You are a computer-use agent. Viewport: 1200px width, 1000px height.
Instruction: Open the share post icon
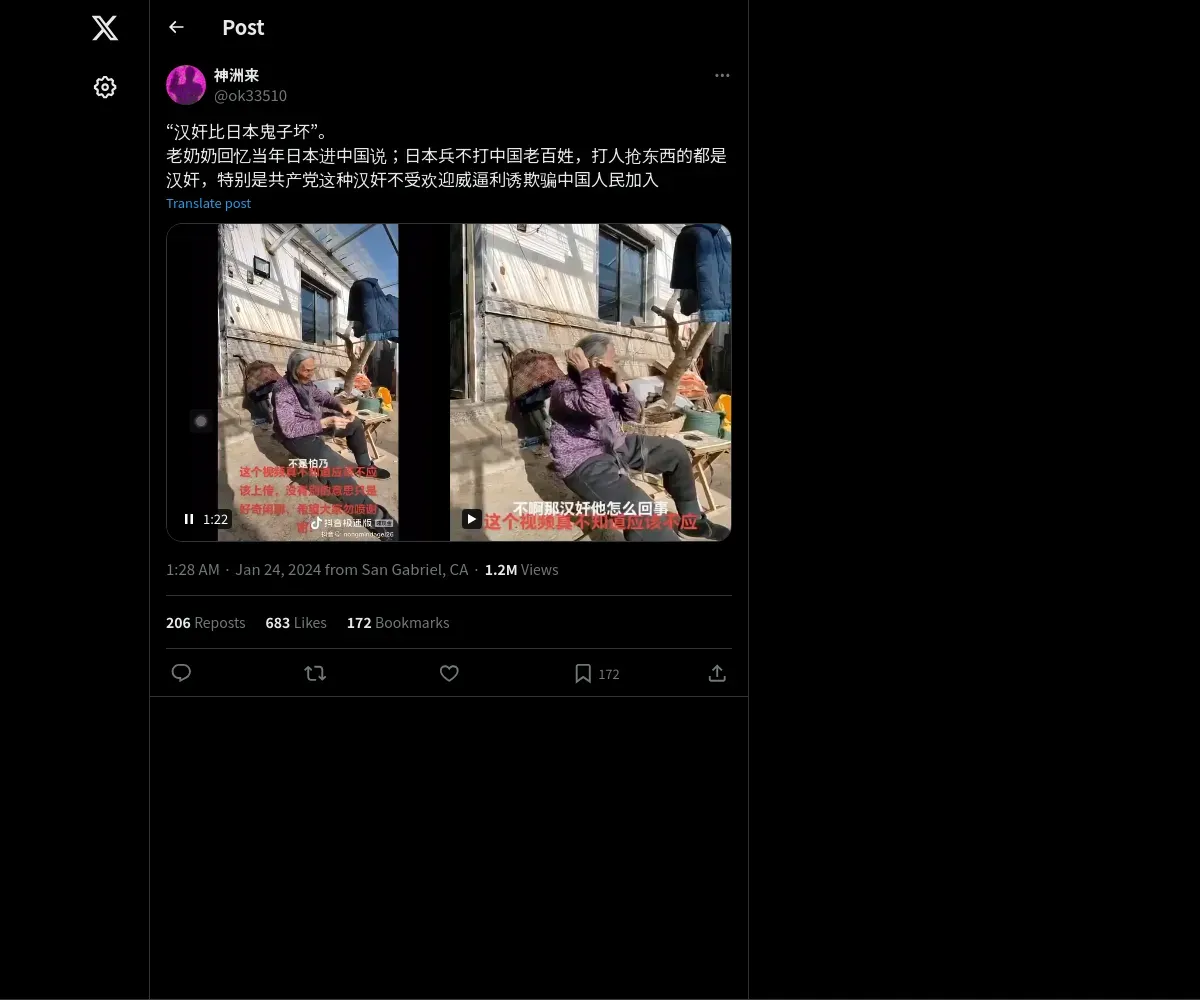(717, 673)
